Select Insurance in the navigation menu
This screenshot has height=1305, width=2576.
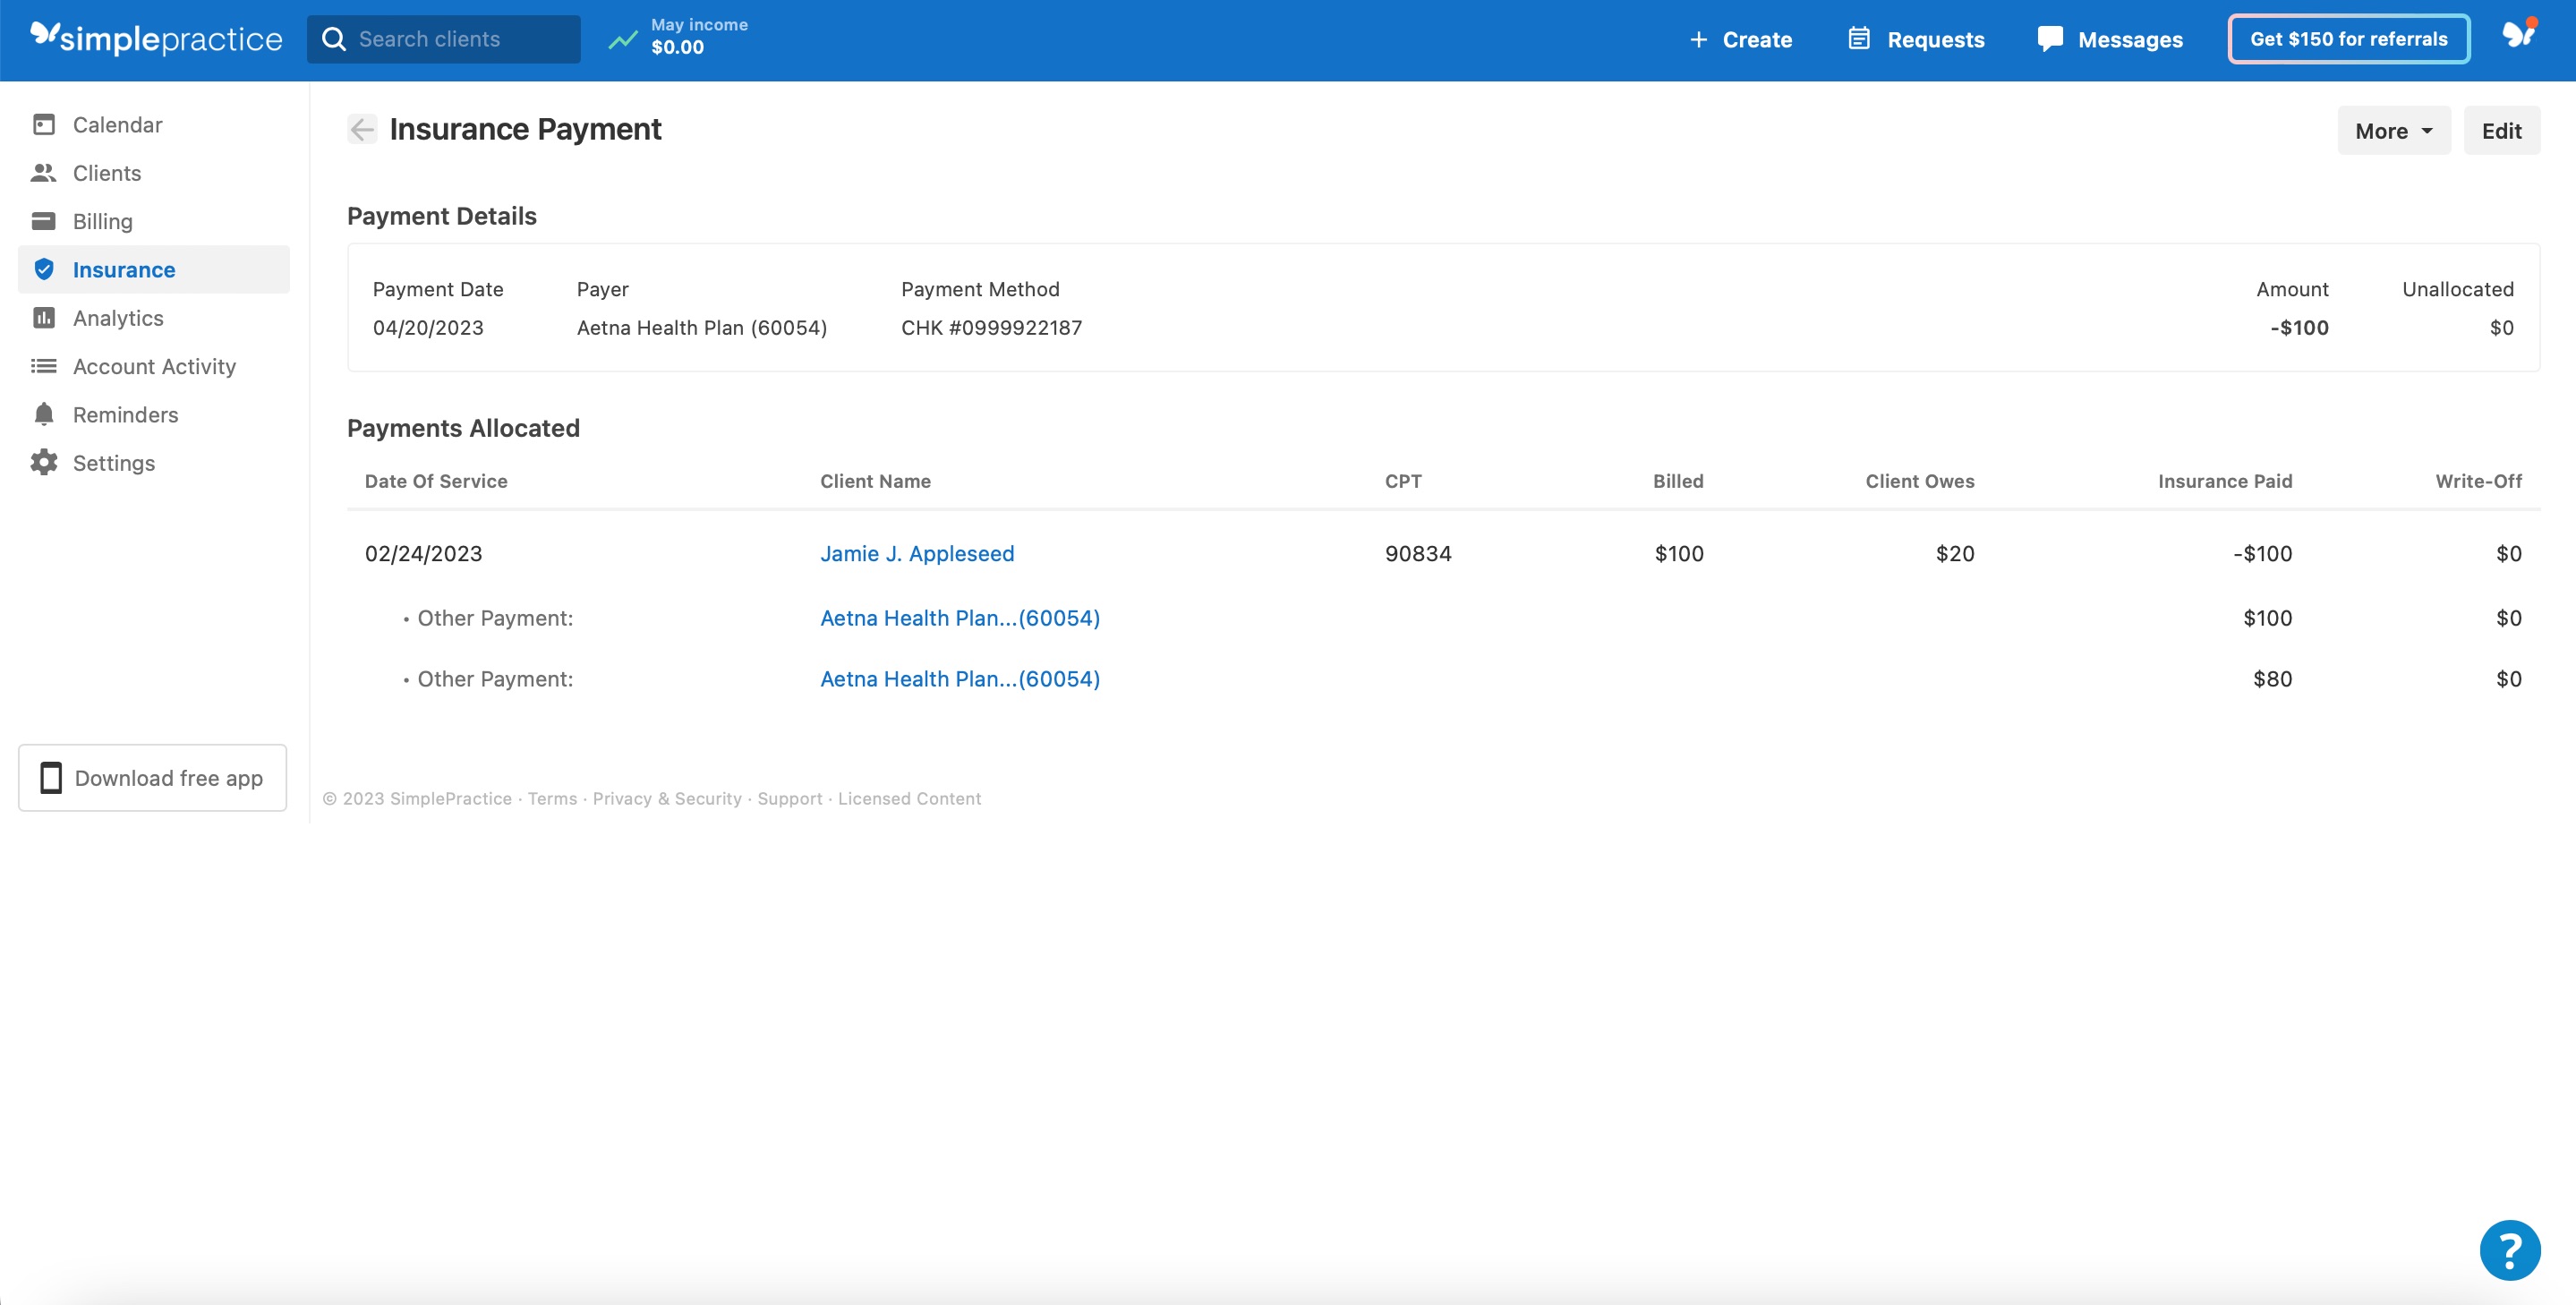pyautogui.click(x=124, y=269)
